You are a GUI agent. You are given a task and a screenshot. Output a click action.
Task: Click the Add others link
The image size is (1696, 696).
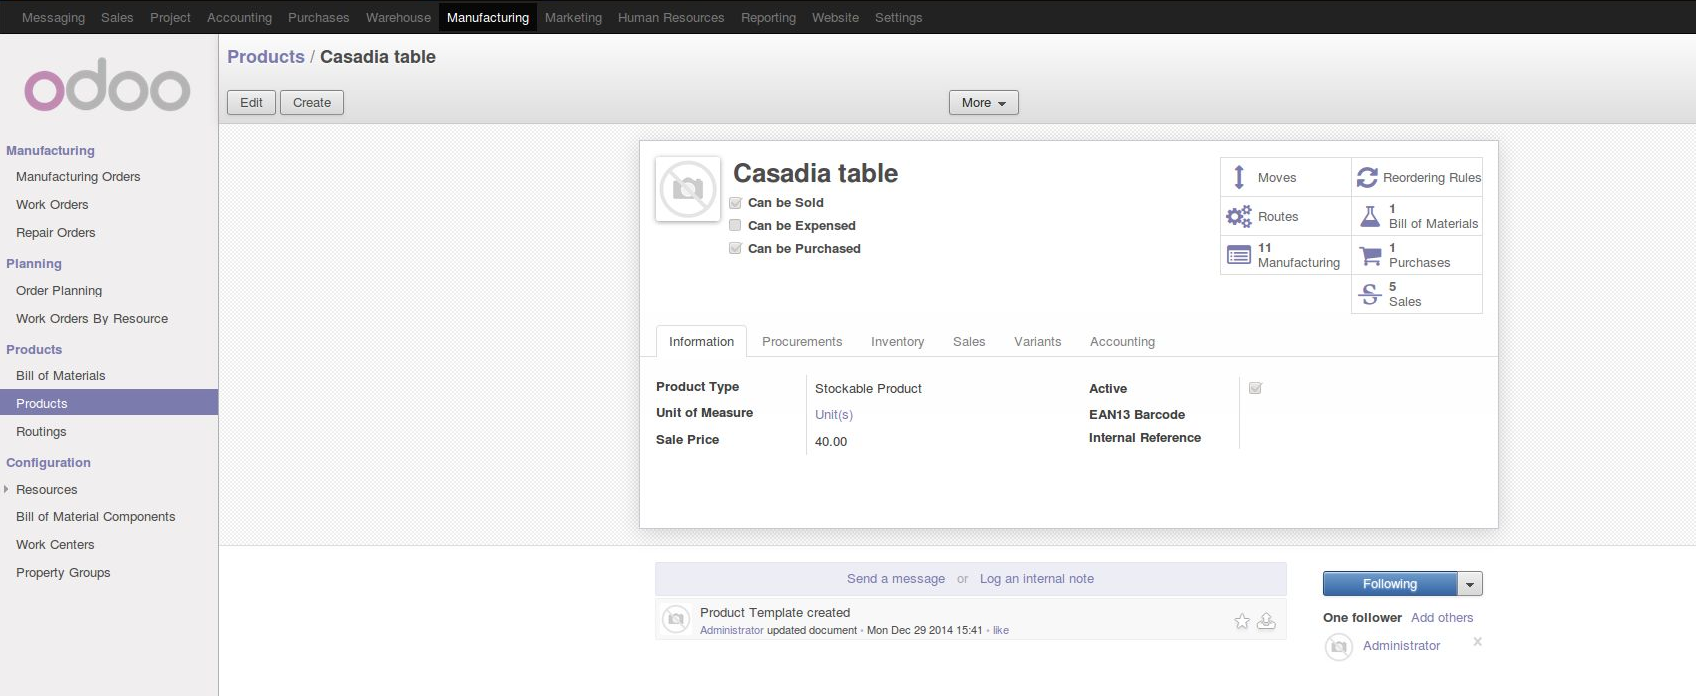[x=1442, y=618]
